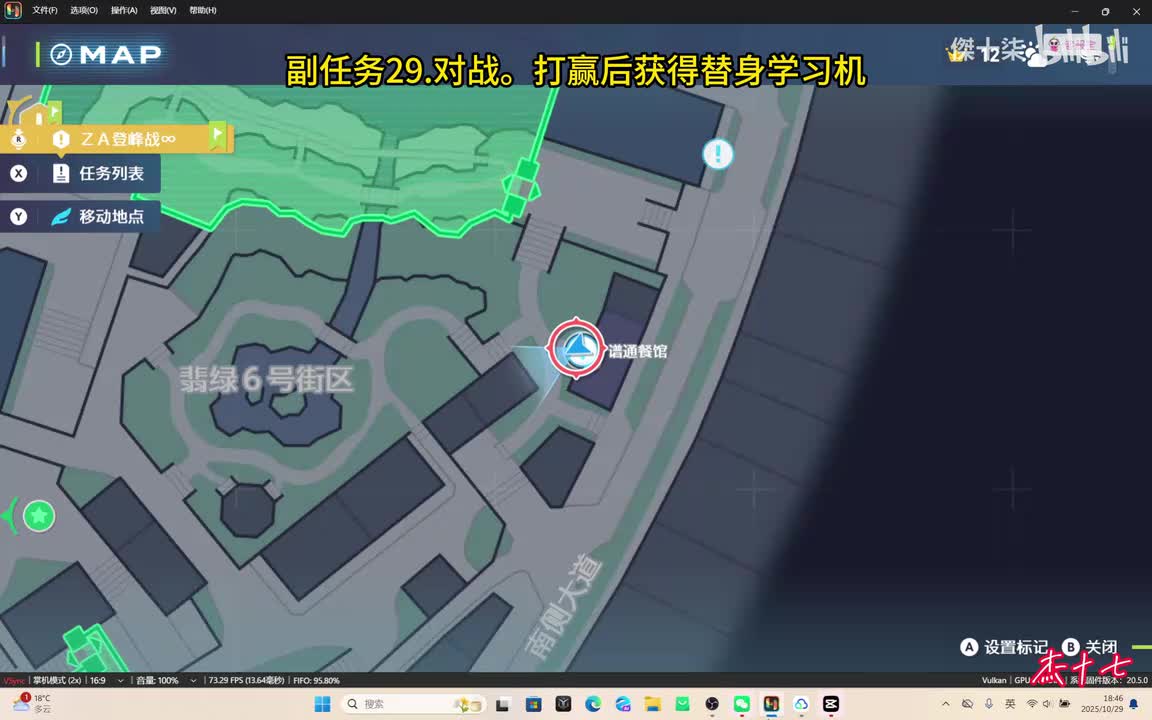Open the weather widget showing 18°C

pyautogui.click(x=33, y=703)
